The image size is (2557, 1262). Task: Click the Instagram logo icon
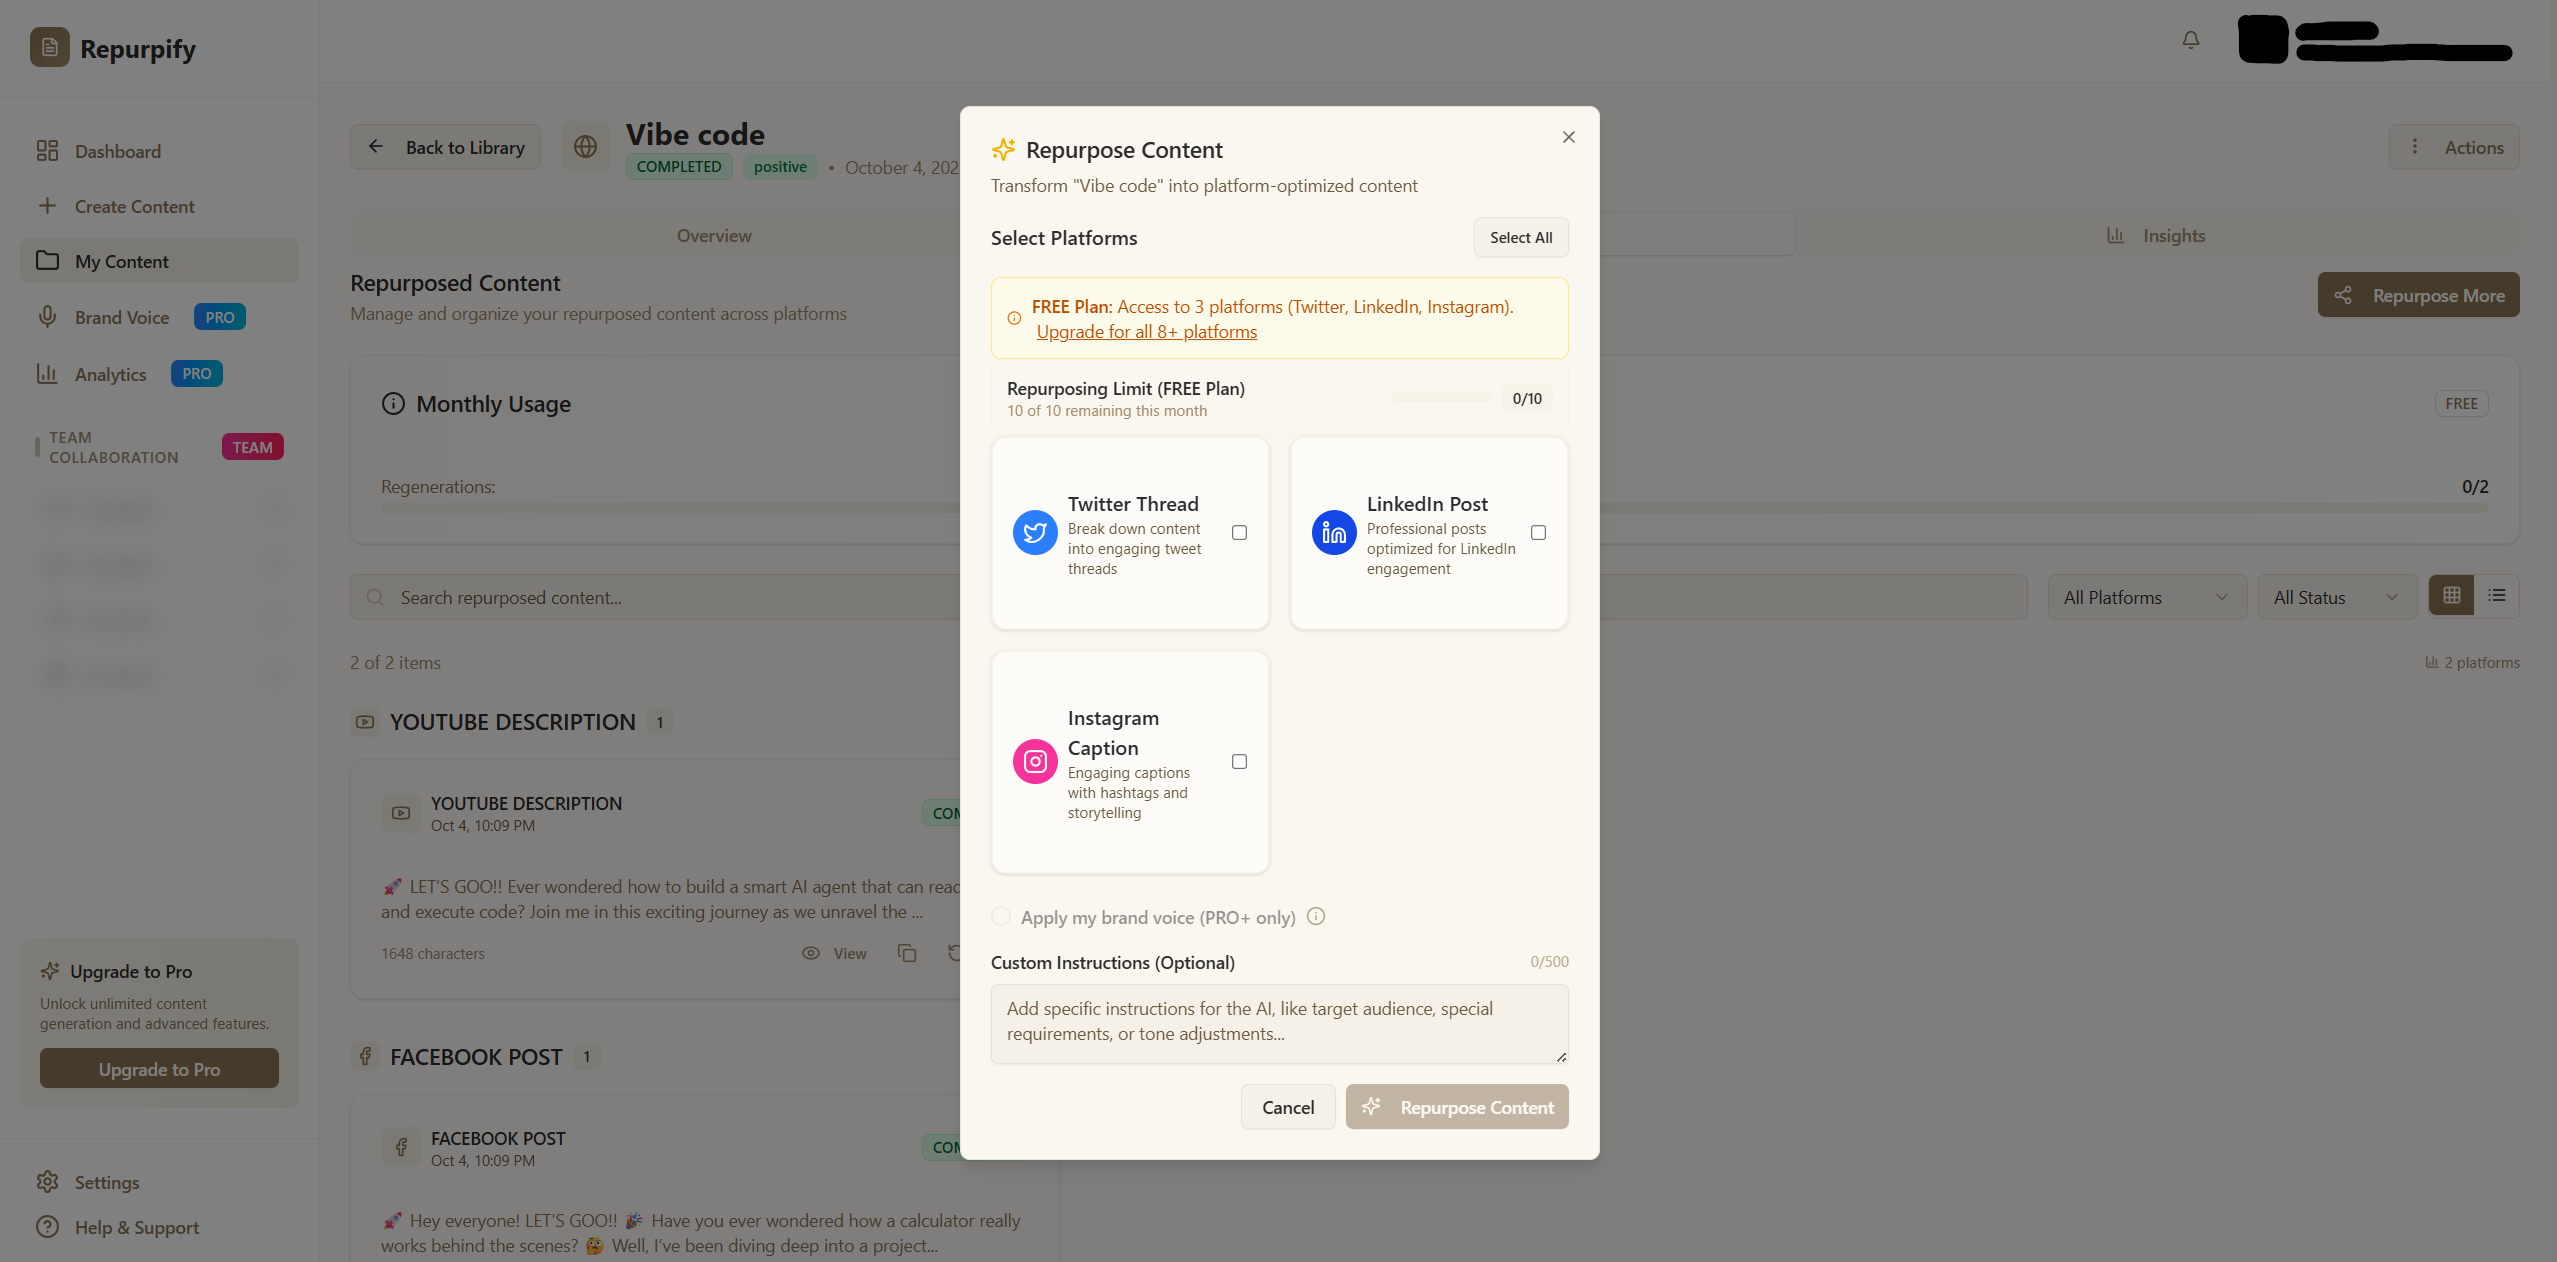1035,762
